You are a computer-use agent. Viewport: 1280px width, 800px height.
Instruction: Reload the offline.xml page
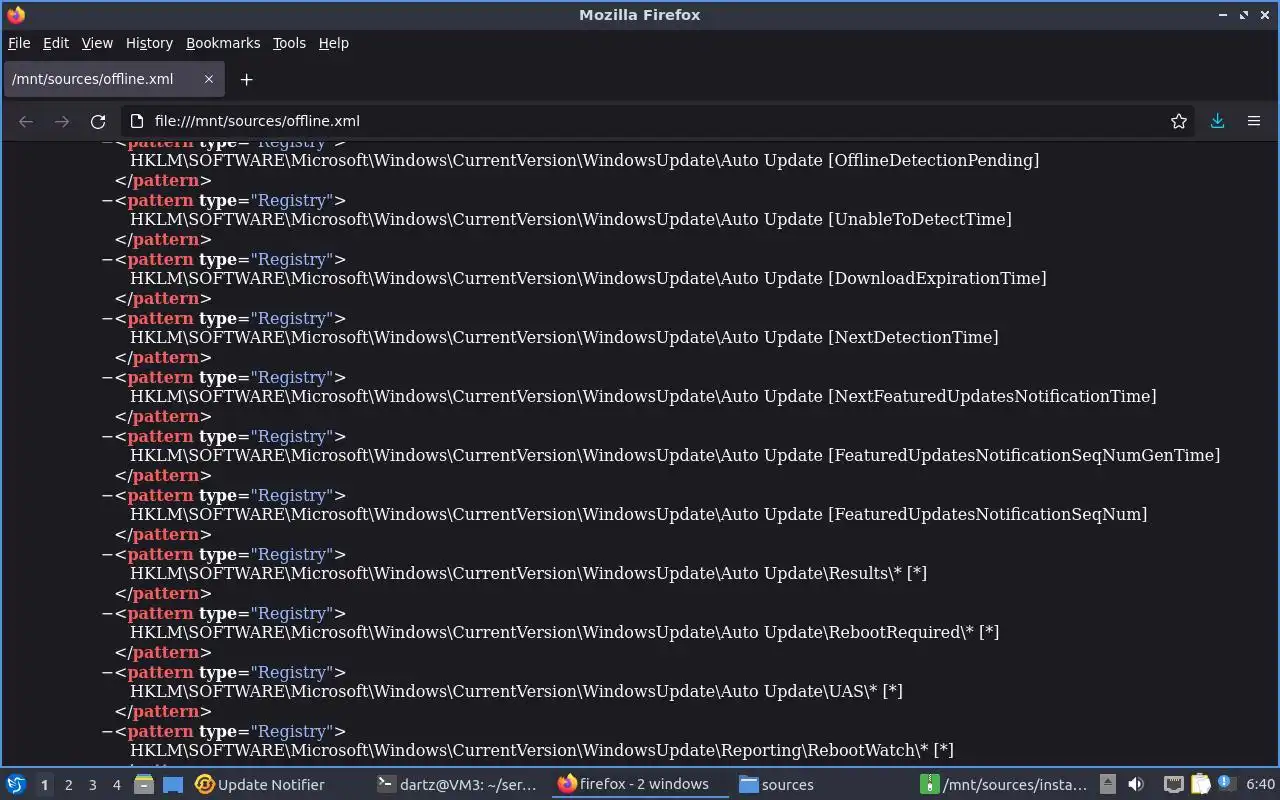point(98,121)
